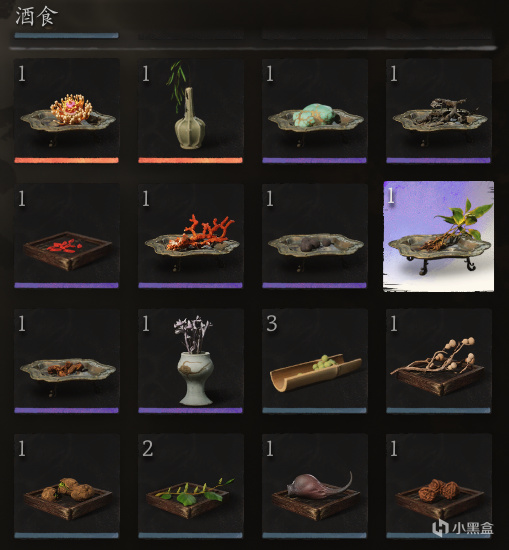Select the purple bulb with curled tail
The width and height of the screenshot is (509, 550).
click(314, 486)
